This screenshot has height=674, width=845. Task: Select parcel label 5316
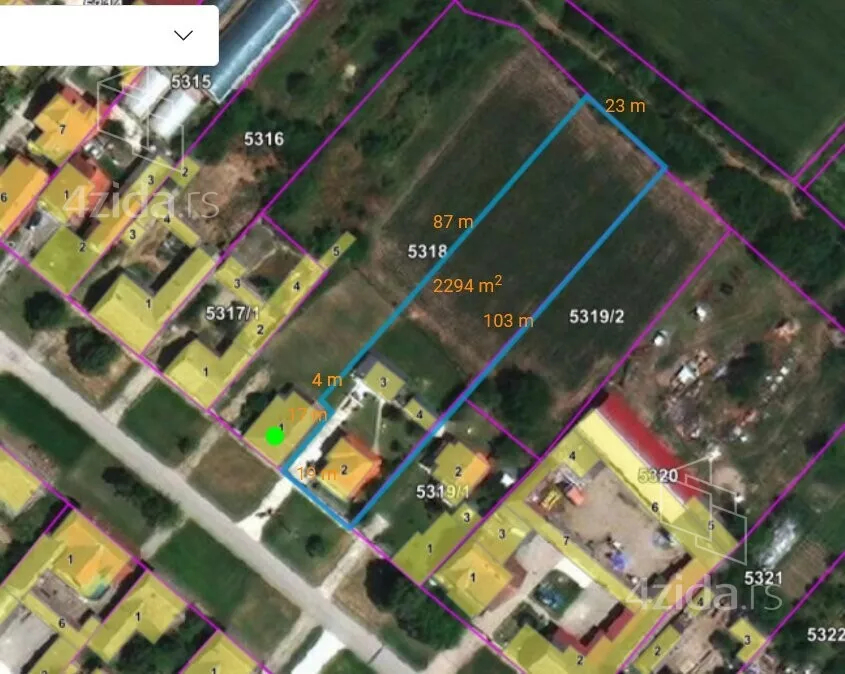point(264,139)
